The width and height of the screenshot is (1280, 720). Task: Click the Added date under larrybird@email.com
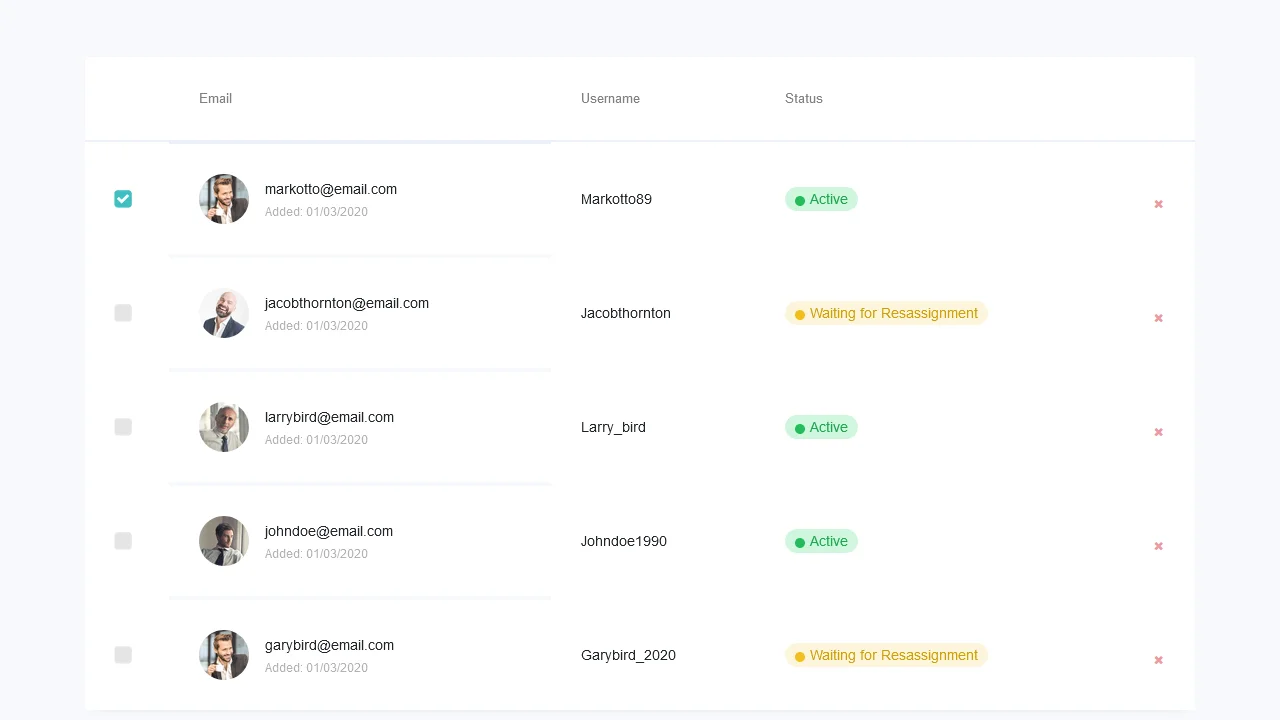pyautogui.click(x=316, y=440)
